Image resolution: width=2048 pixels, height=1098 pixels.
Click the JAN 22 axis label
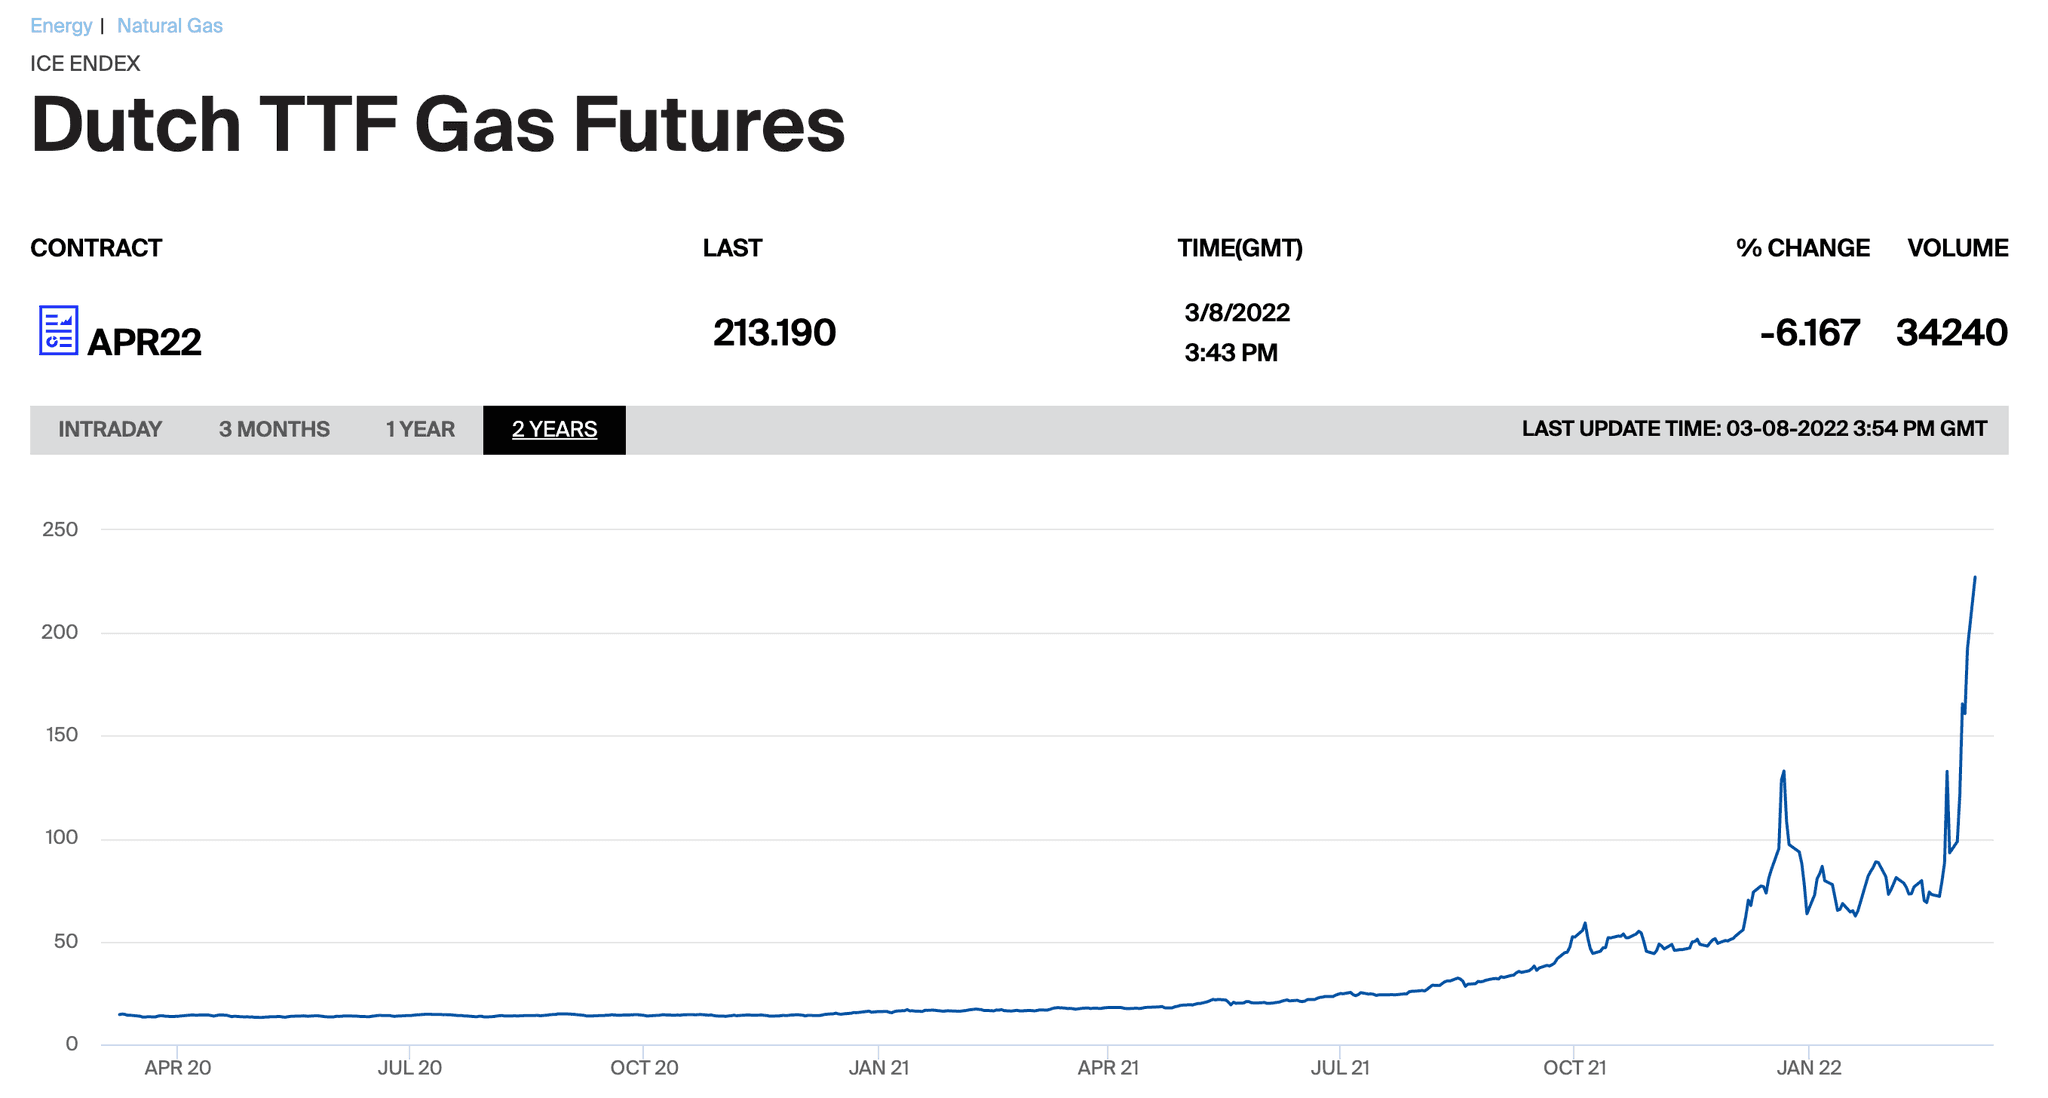point(1808,1068)
